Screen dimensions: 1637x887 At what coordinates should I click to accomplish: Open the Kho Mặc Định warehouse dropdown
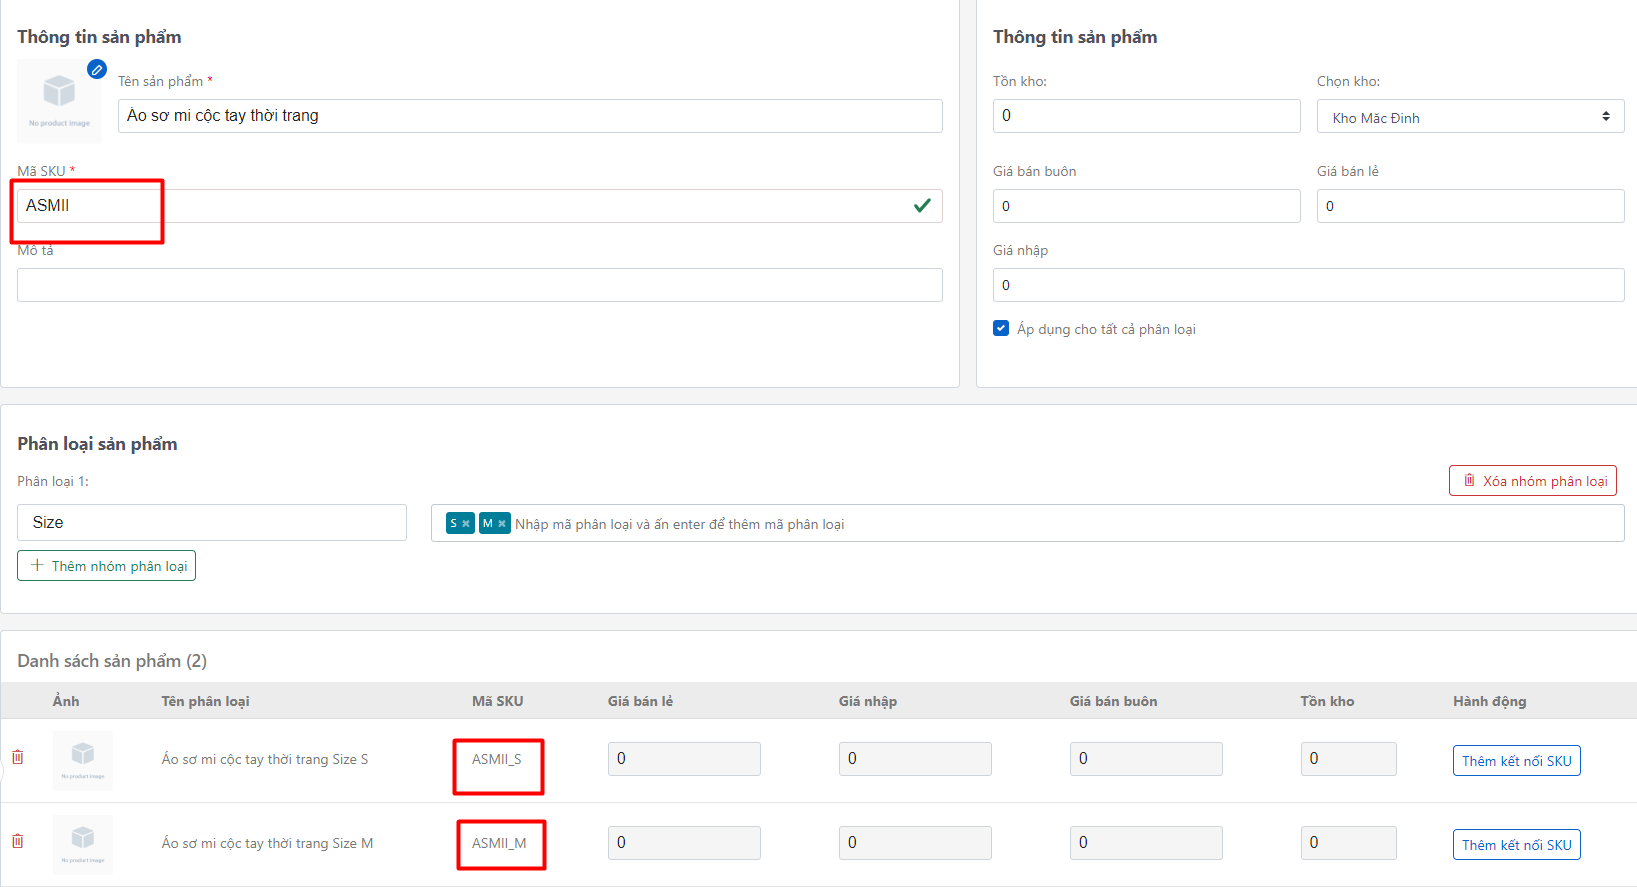(x=1470, y=117)
